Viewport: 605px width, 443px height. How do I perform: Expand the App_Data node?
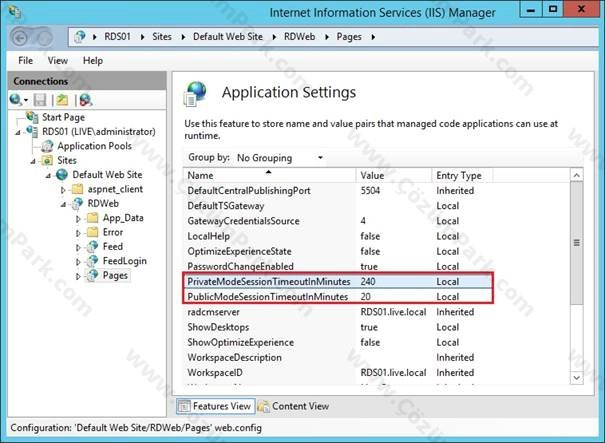pyautogui.click(x=78, y=218)
